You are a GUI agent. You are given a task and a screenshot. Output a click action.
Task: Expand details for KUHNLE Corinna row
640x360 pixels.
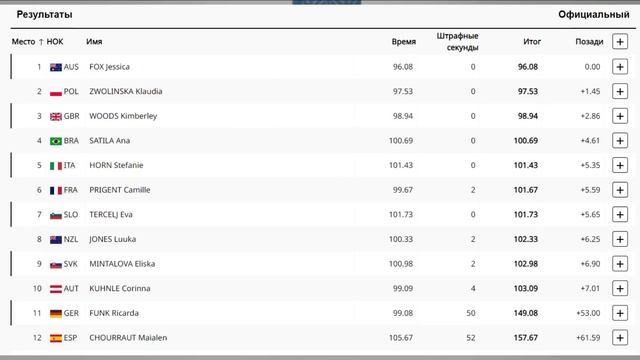(x=620, y=289)
